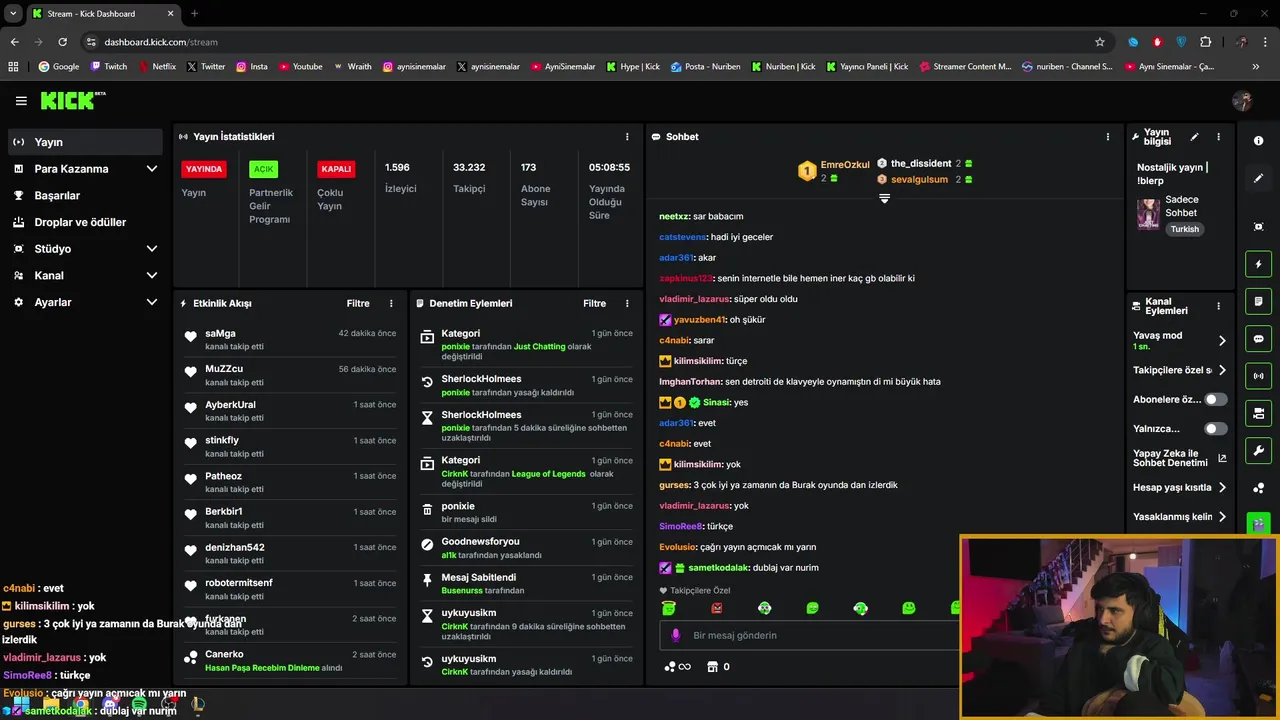This screenshot has width=1280, height=720.
Task: Click the chat bubble icon in right sidebar
Action: click(1258, 339)
